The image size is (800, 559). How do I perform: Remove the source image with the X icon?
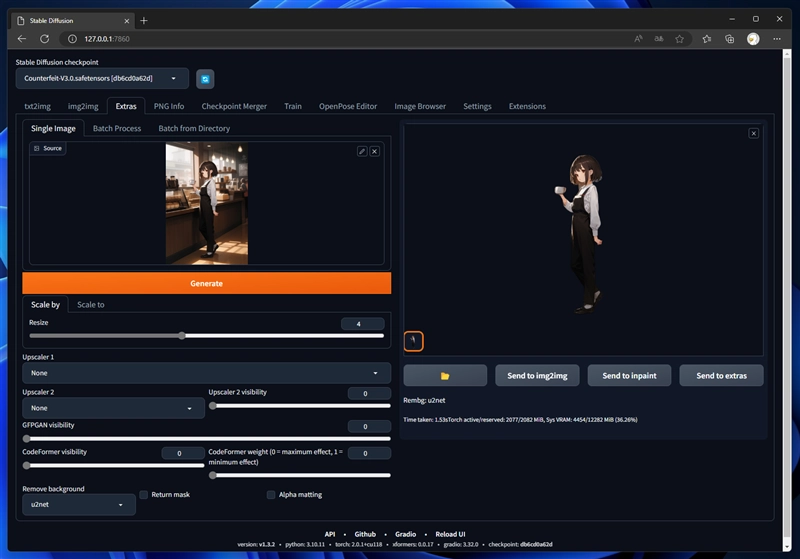[x=375, y=151]
